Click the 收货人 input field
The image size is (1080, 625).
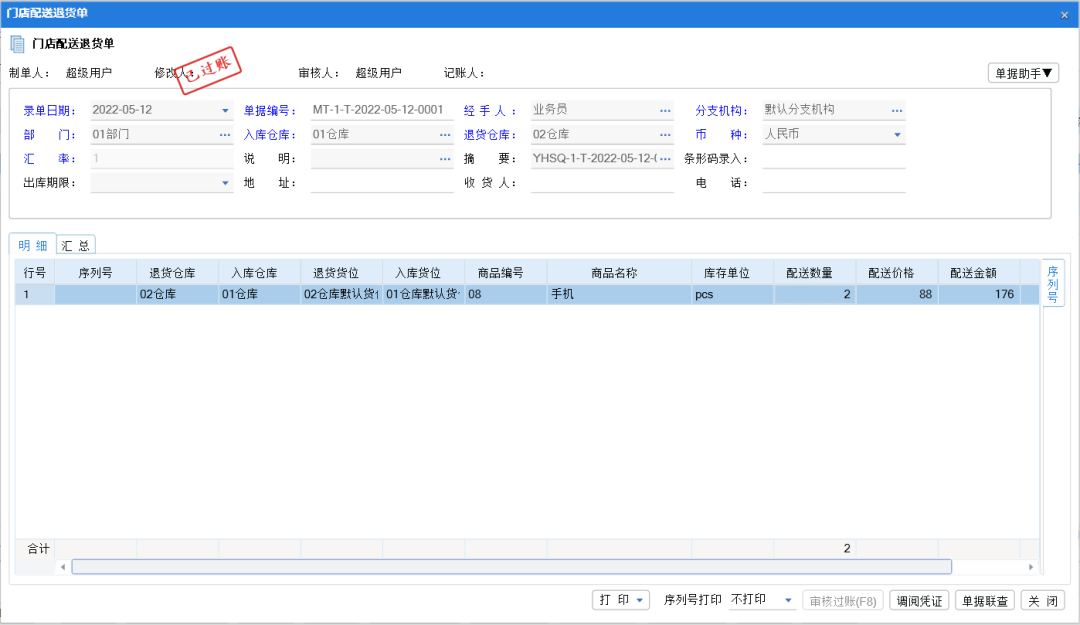tap(602, 183)
